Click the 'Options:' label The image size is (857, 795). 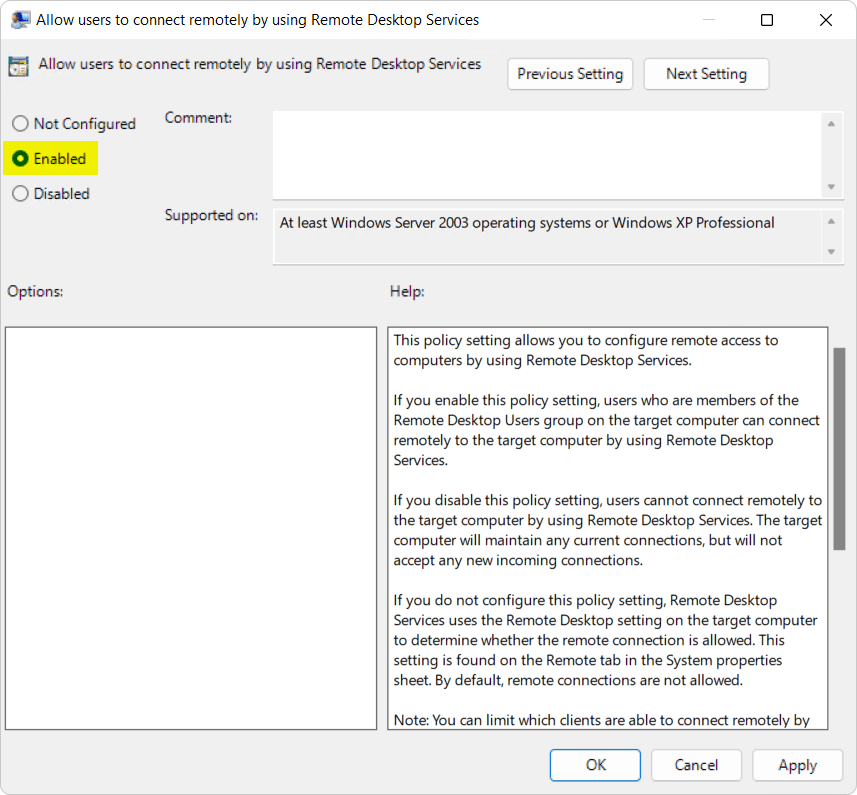pyautogui.click(x=35, y=291)
